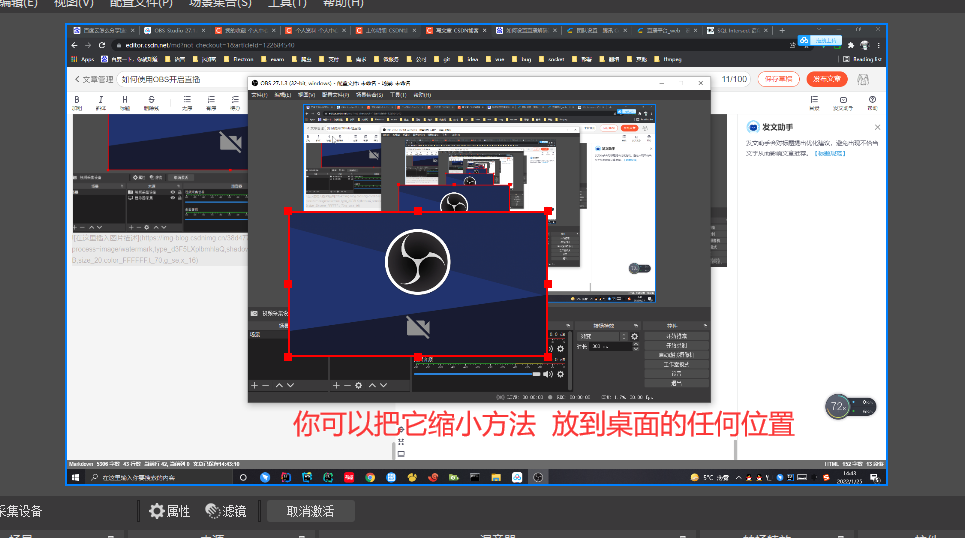This screenshot has width=965, height=538.
Task: Open 工具(T) menu in the captured OBS window
Action: tap(398, 95)
